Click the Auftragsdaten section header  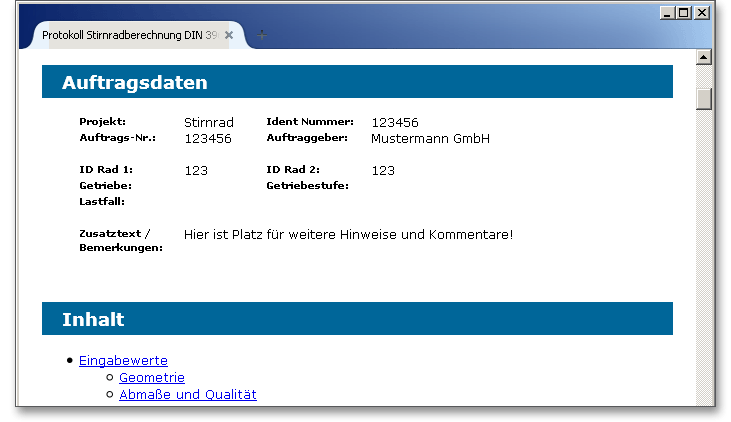134,83
